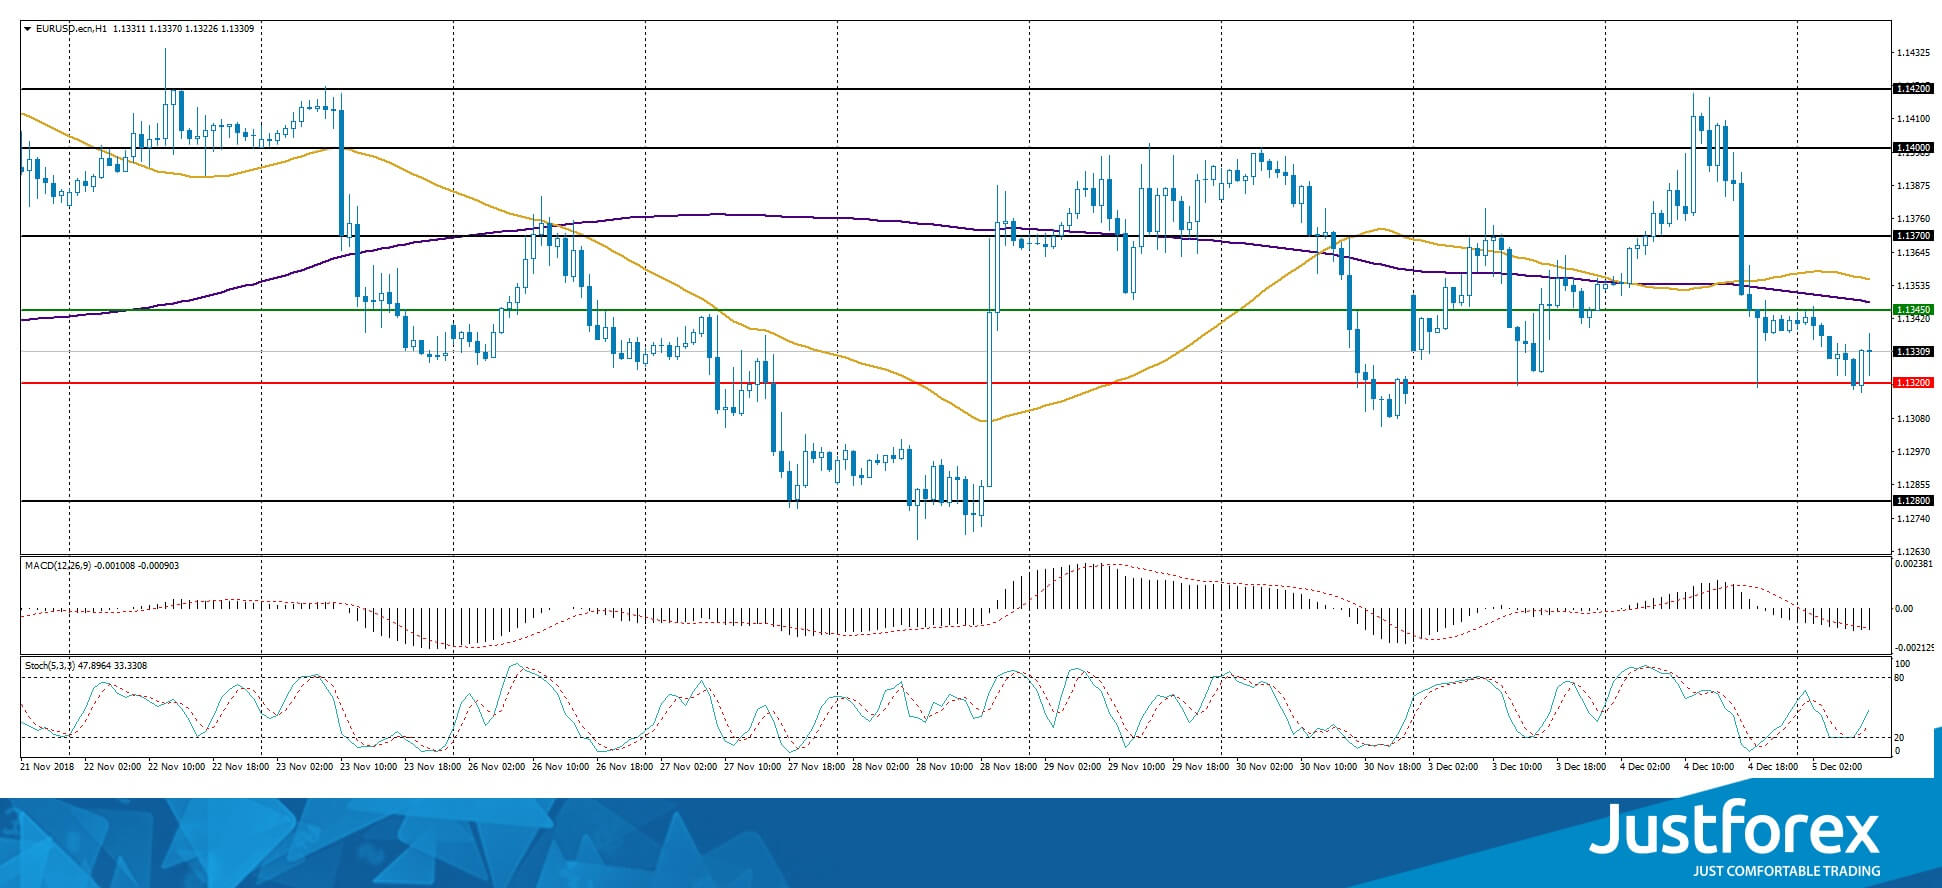
Task: Select the red horizontal line at 1.13200
Action: (956, 383)
